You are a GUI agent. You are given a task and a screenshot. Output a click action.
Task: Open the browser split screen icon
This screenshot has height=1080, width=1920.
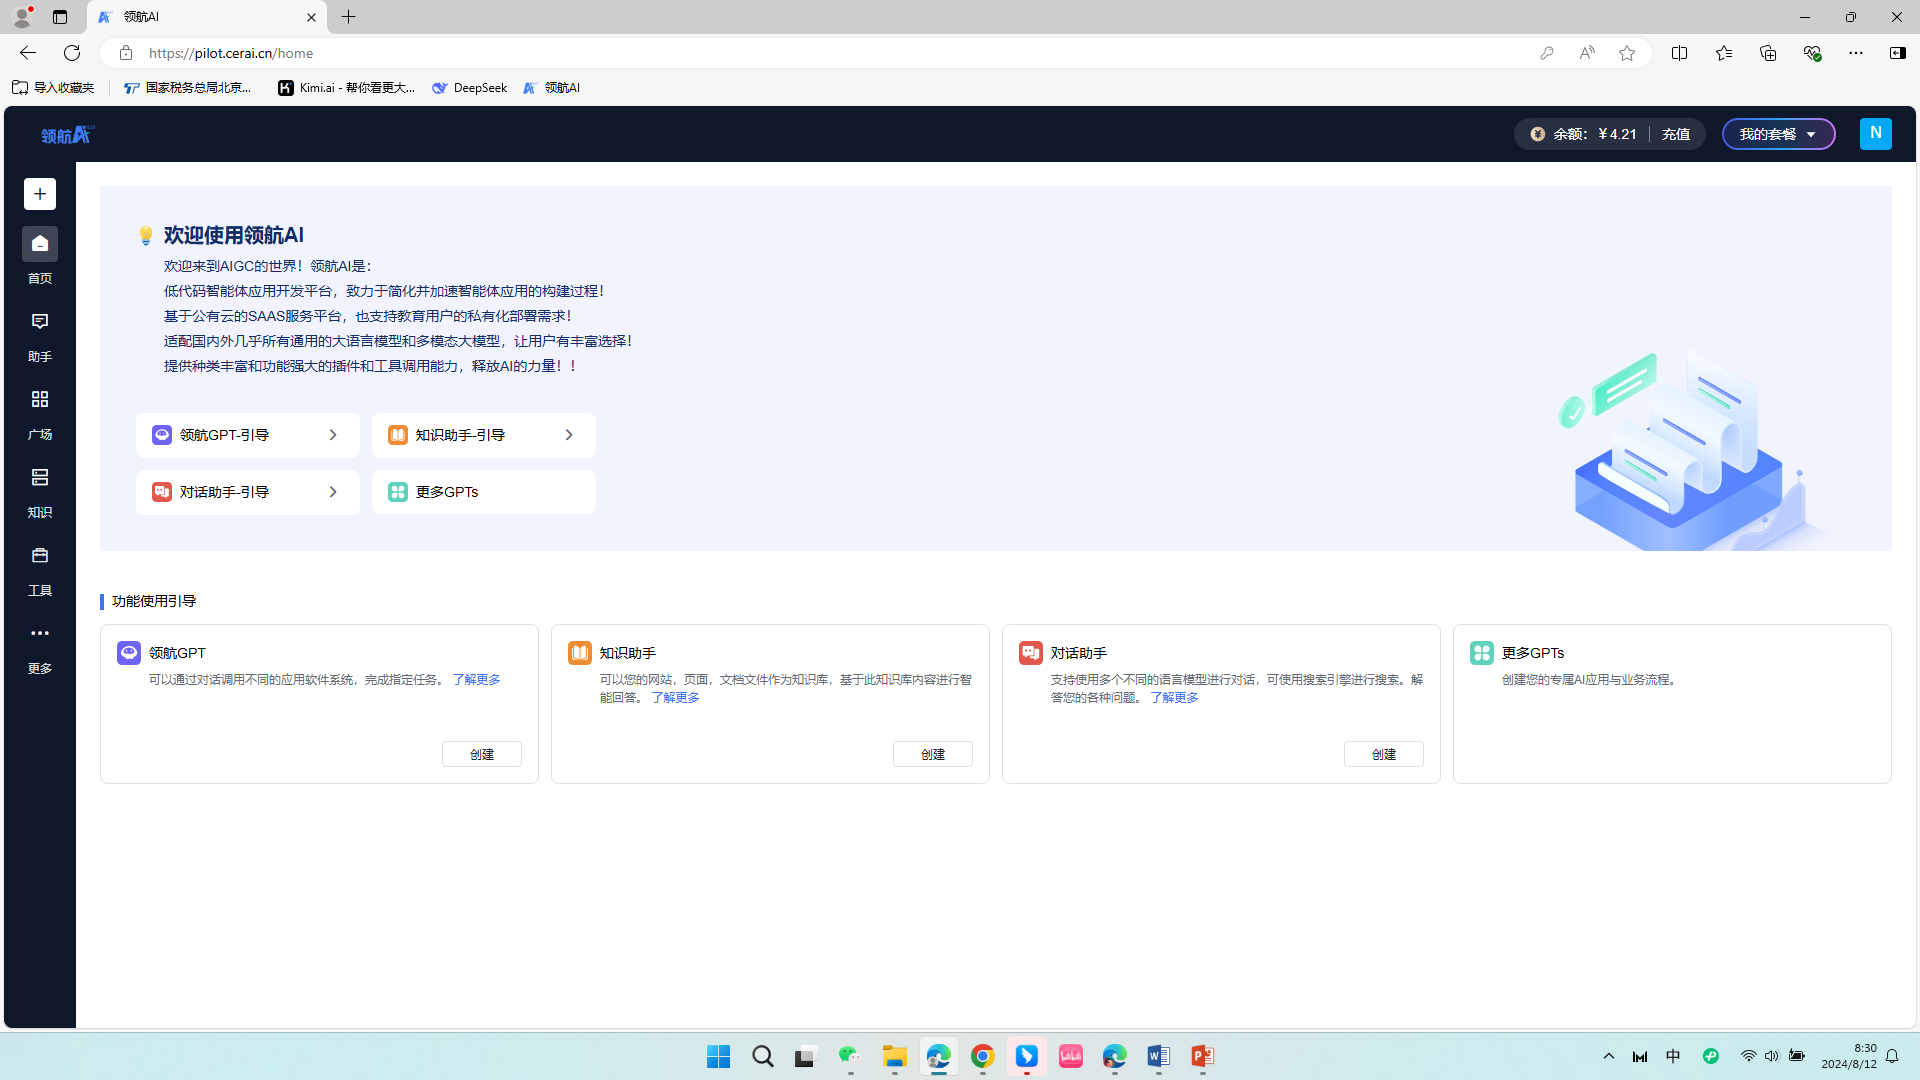click(x=1680, y=53)
